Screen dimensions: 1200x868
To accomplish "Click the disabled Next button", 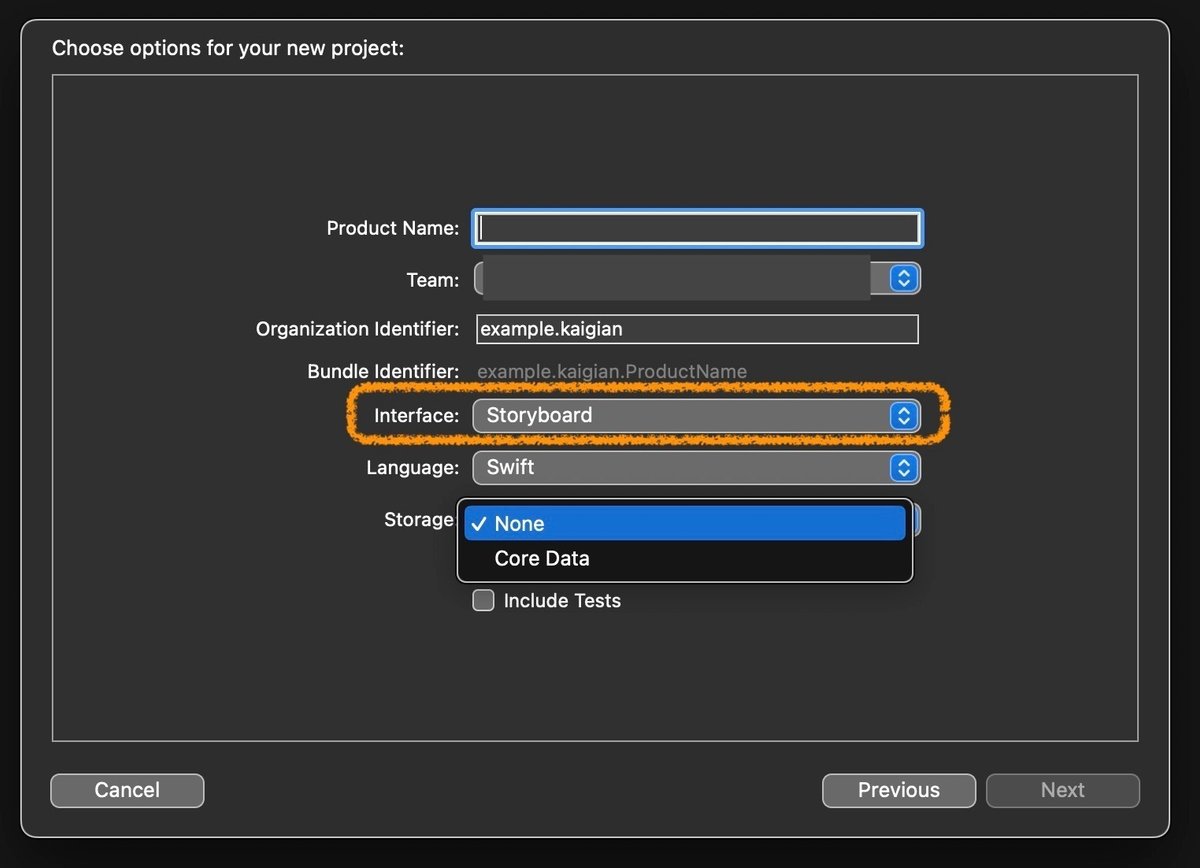I will click(x=1063, y=790).
